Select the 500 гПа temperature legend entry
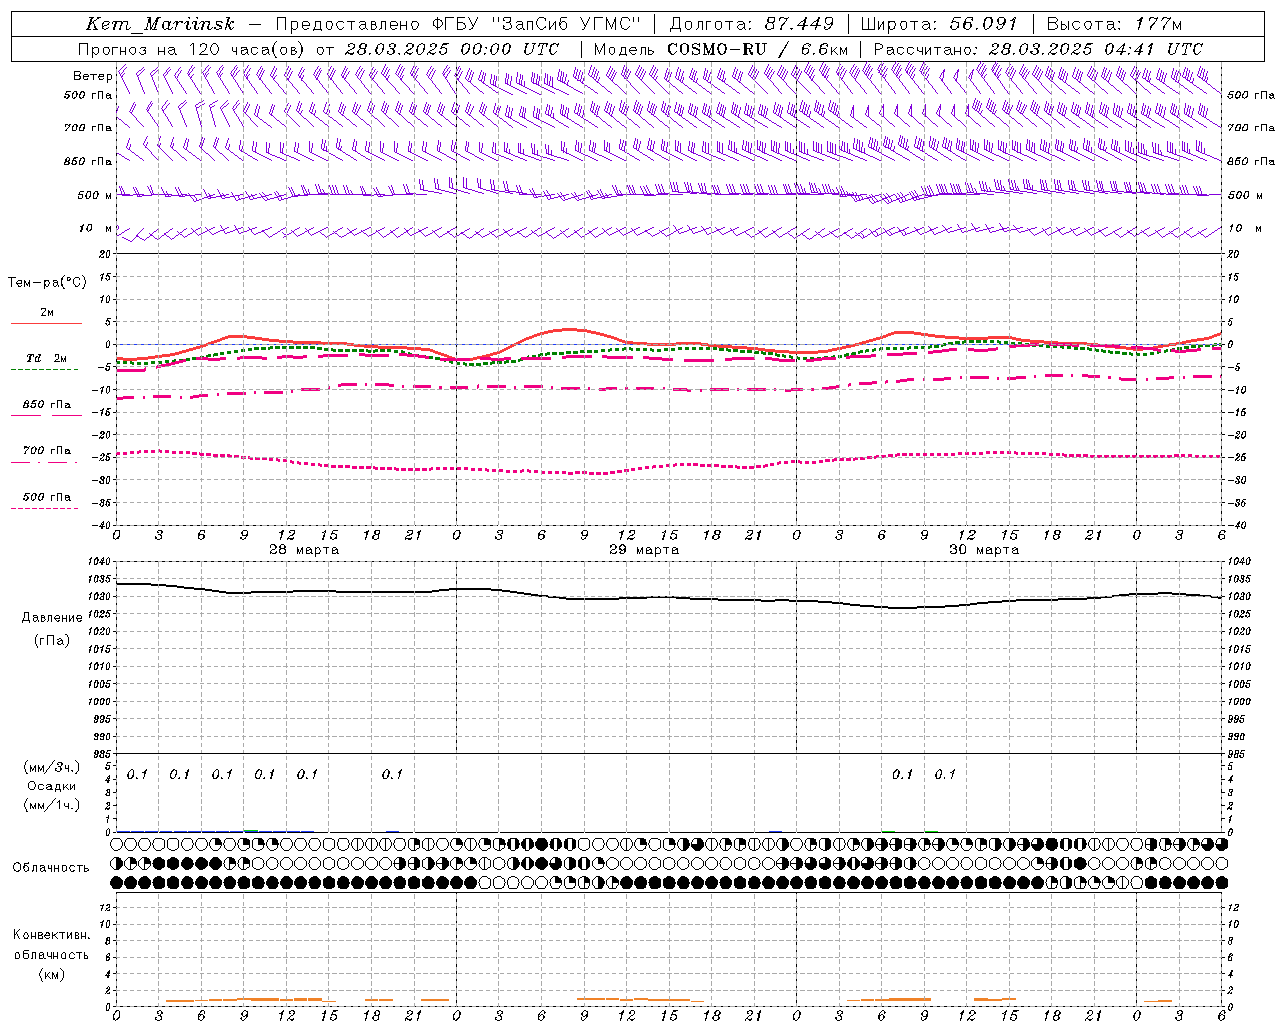This screenshot has height=1024, width=1280. (47, 497)
